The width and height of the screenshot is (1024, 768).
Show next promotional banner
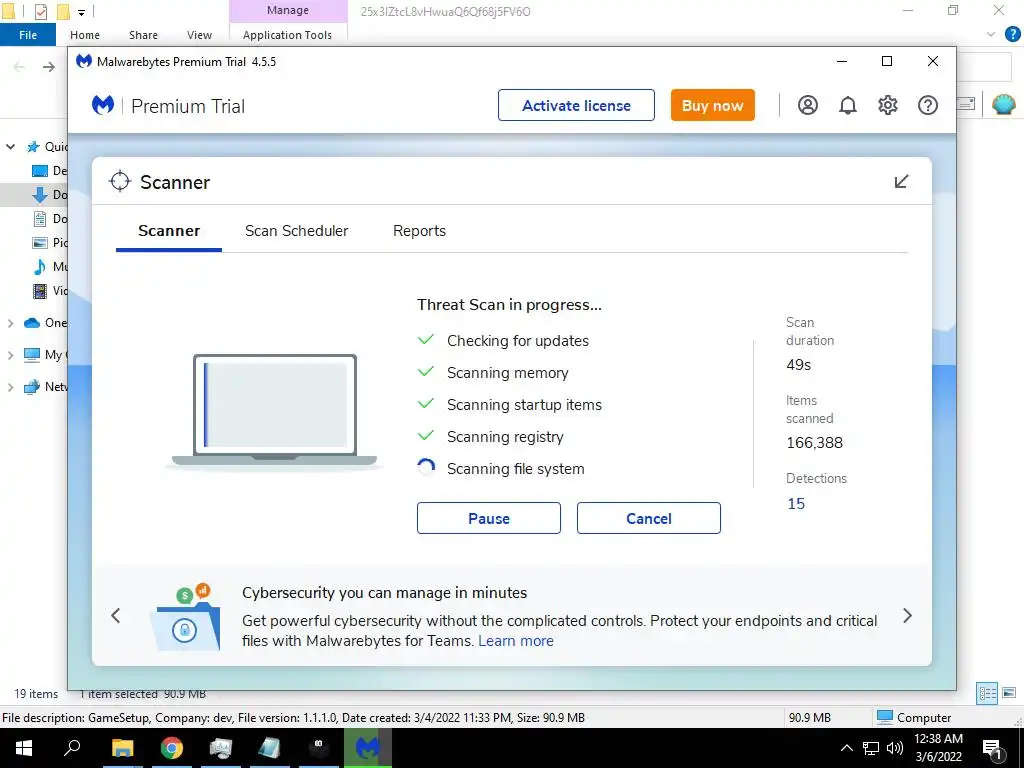907,615
